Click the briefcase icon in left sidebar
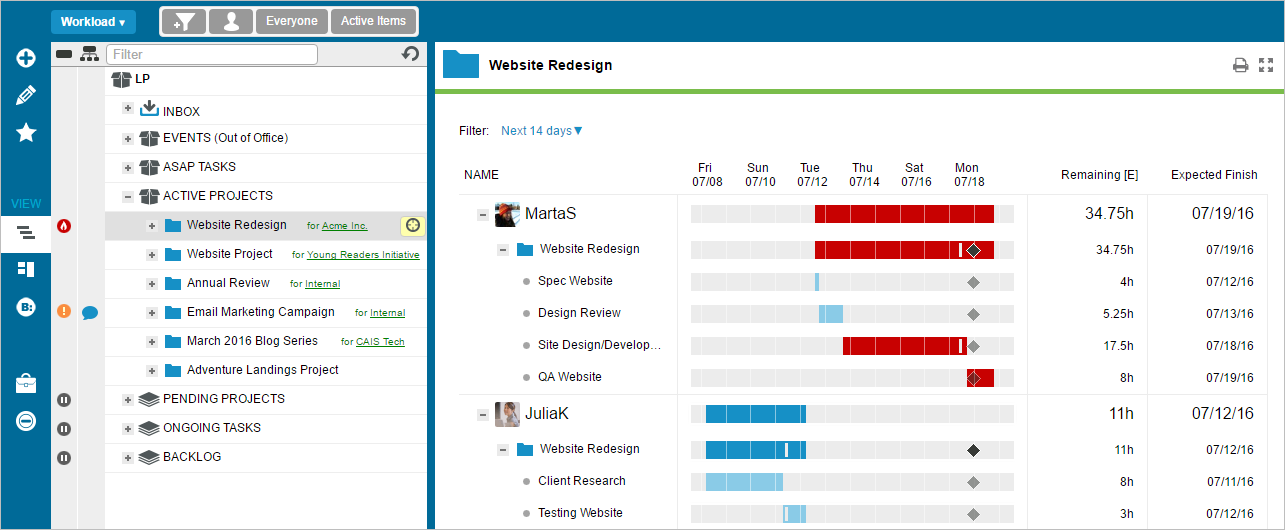This screenshot has height=530, width=1285. (x=26, y=384)
